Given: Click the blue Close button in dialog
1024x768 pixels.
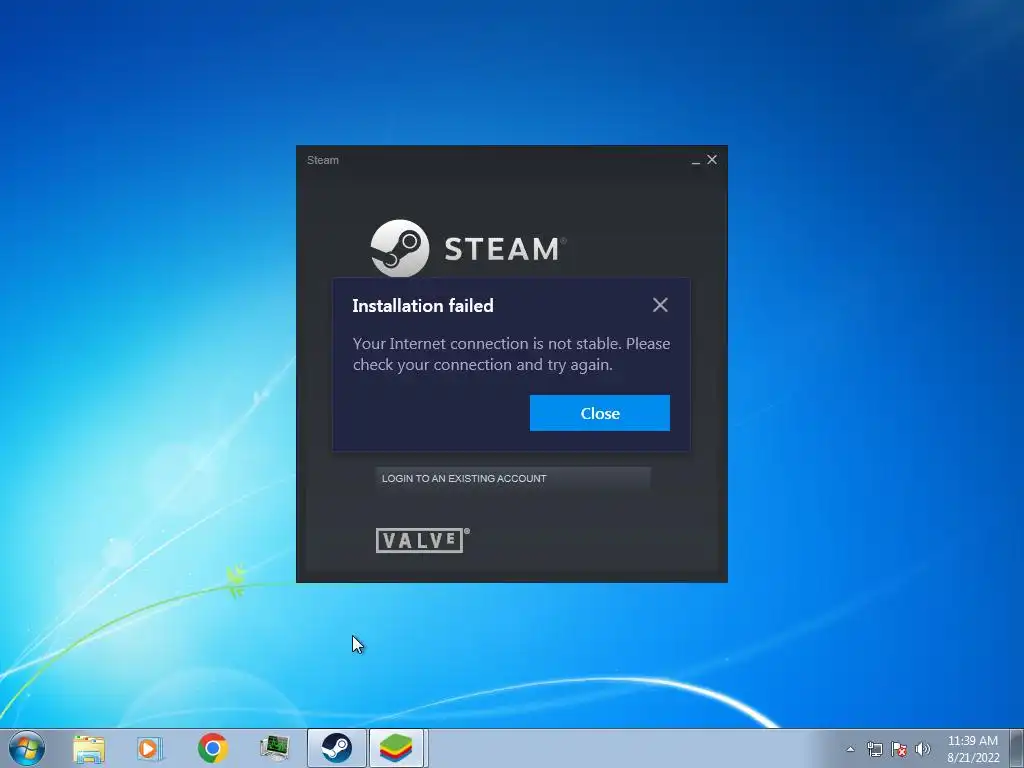Looking at the screenshot, I should point(600,413).
